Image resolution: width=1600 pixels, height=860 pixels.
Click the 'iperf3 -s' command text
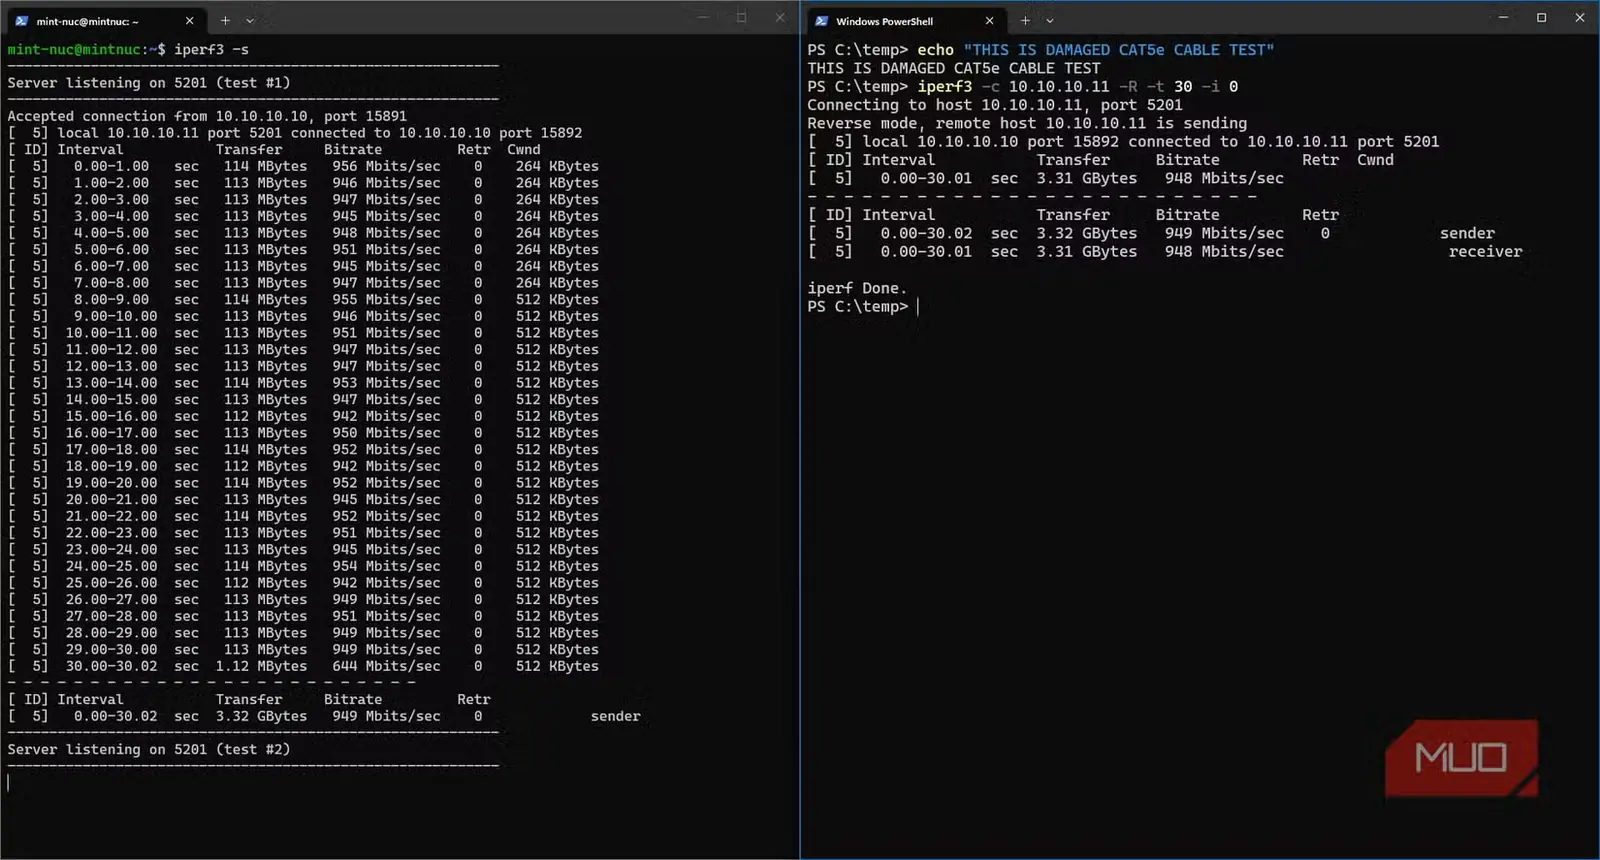(x=211, y=49)
